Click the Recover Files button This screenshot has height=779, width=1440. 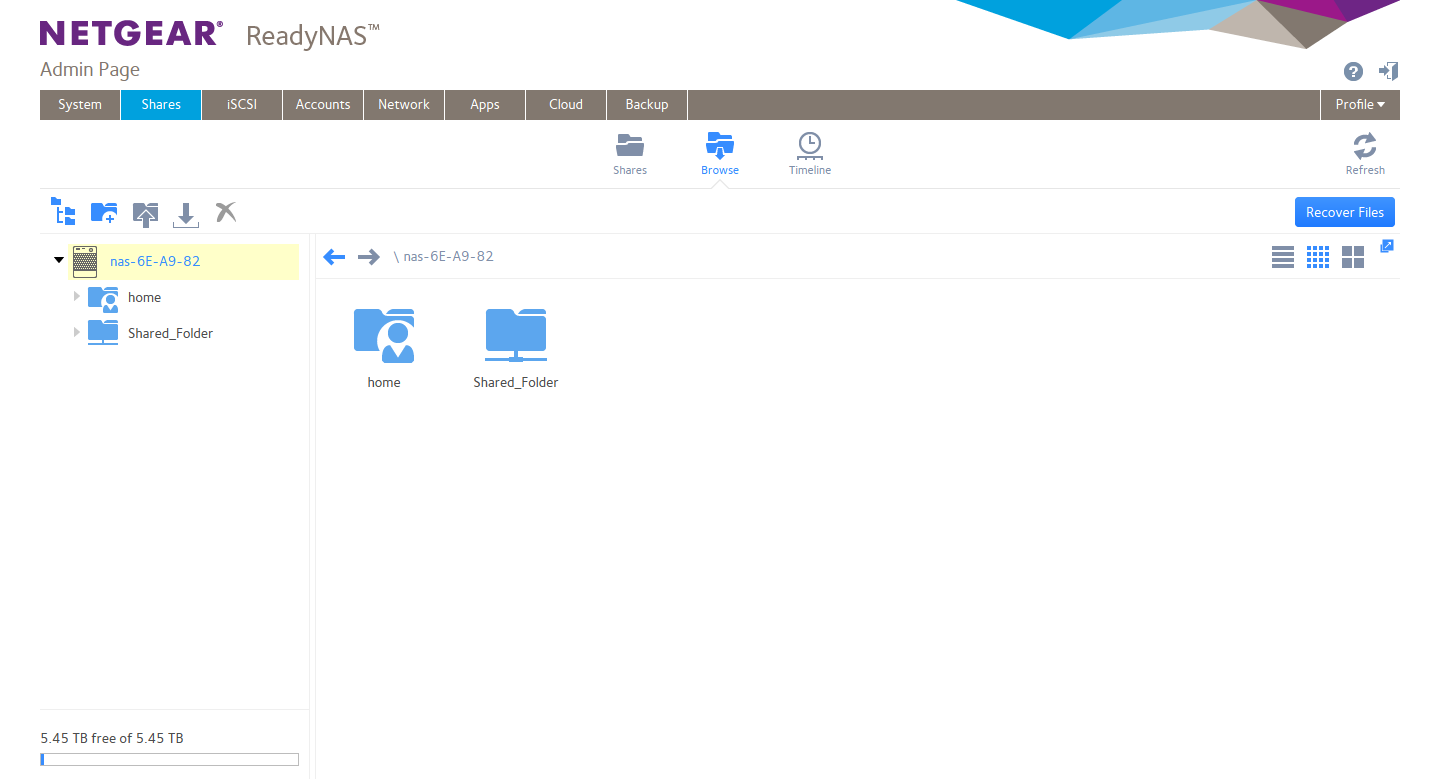1344,212
